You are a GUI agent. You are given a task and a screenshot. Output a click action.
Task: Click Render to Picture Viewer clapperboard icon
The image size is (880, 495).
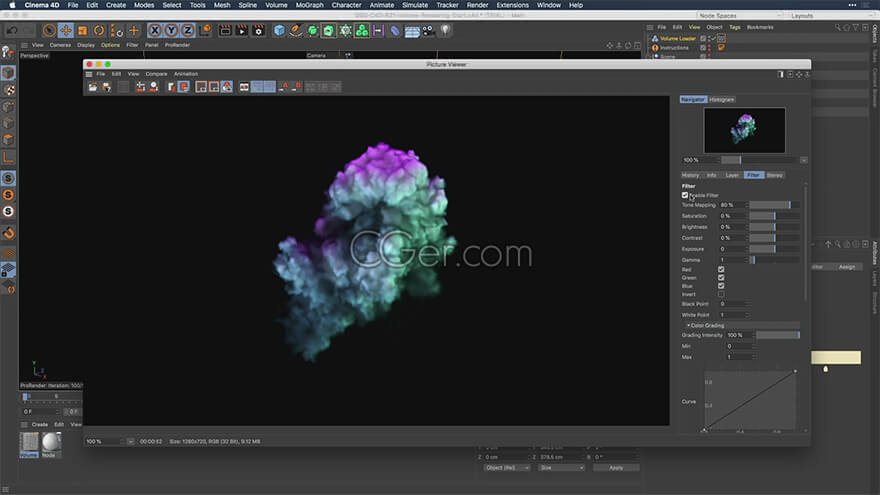pyautogui.click(x=241, y=30)
